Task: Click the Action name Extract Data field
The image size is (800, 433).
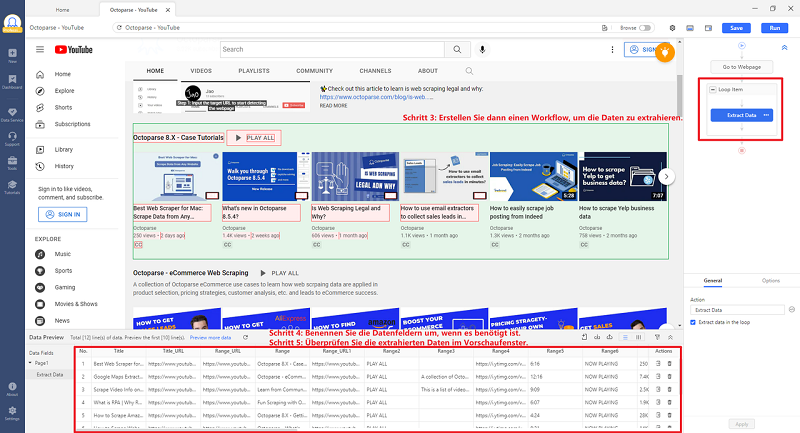Action: pyautogui.click(x=737, y=310)
